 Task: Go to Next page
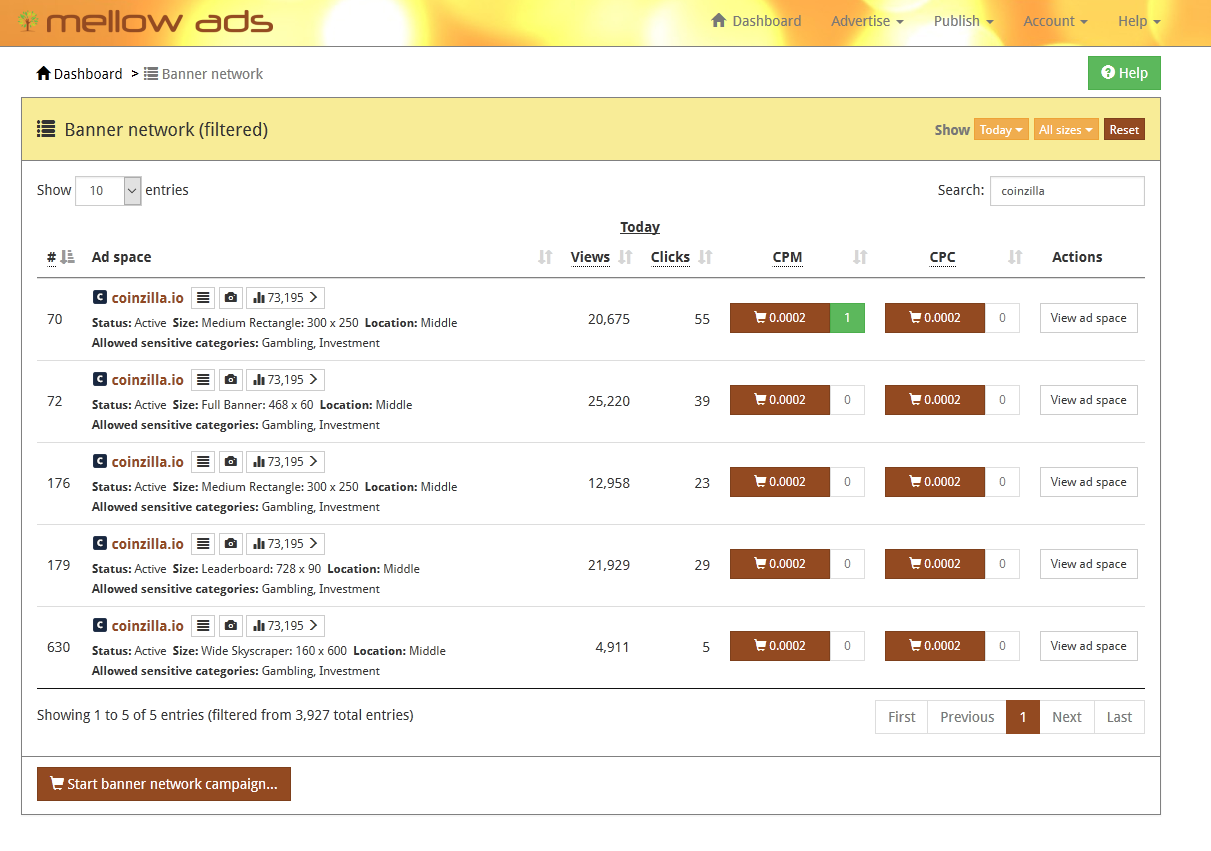coord(1067,717)
